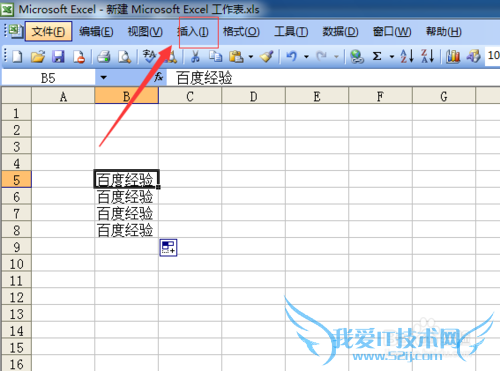Click the New blank workbook icon
Screen dimensions: 500x371
coord(17,57)
